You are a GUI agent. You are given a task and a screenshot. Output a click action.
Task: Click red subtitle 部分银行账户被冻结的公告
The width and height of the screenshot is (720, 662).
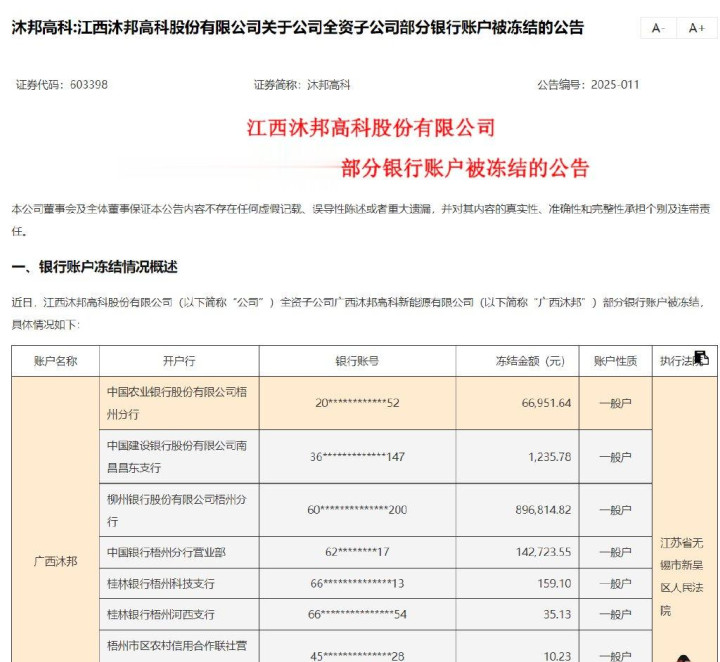pyautogui.click(x=465, y=168)
